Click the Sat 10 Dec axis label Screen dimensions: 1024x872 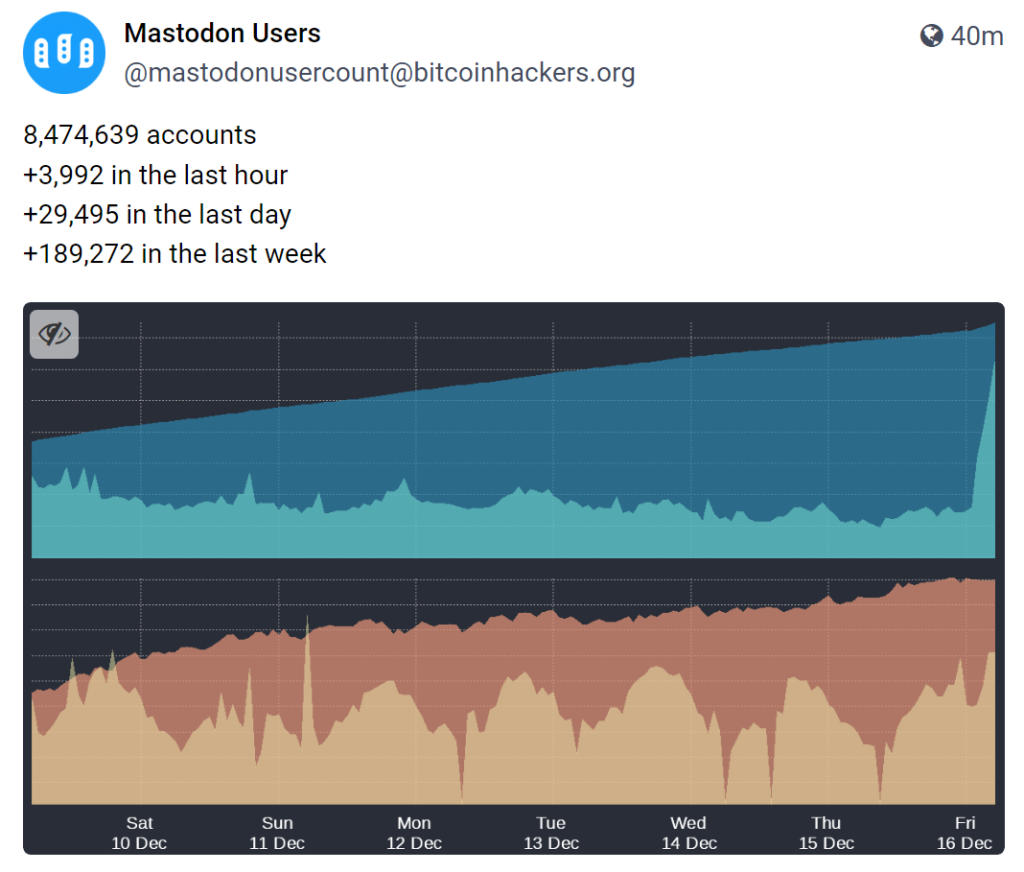tap(139, 833)
